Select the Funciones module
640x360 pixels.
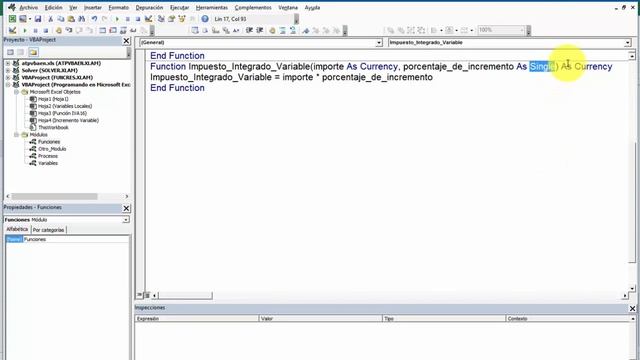click(49, 142)
